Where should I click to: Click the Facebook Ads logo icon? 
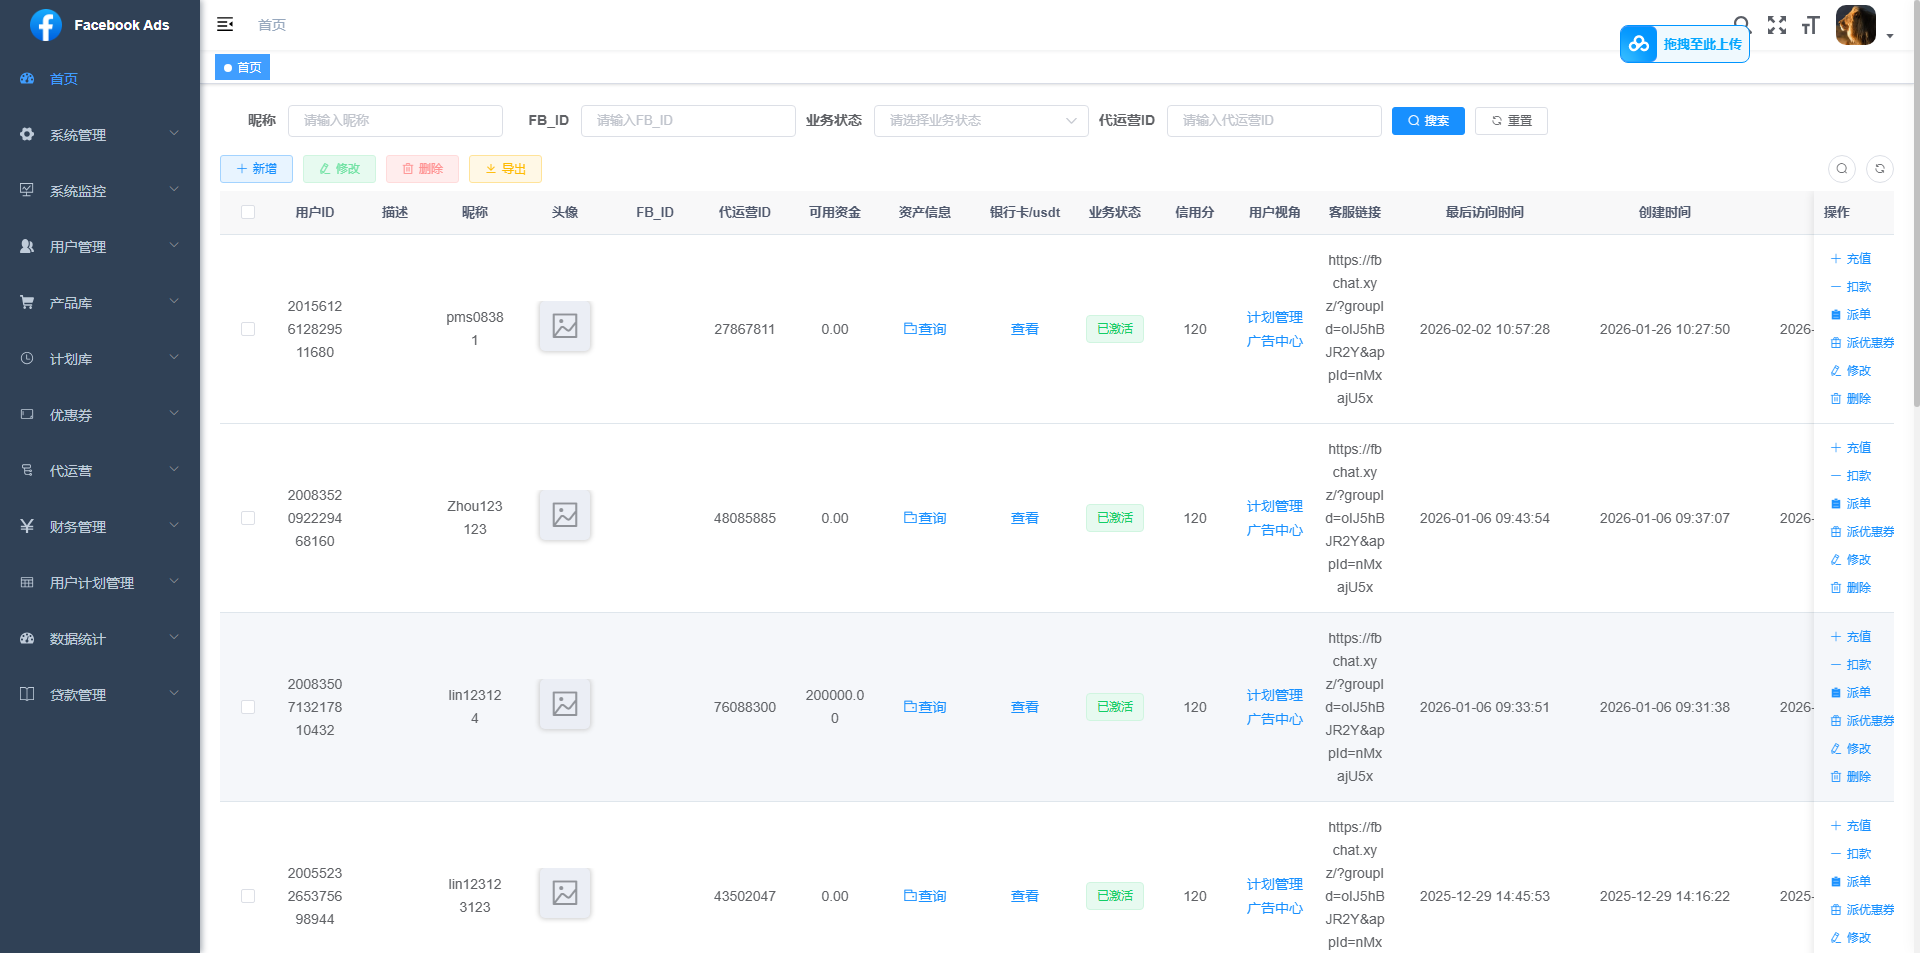(x=46, y=25)
